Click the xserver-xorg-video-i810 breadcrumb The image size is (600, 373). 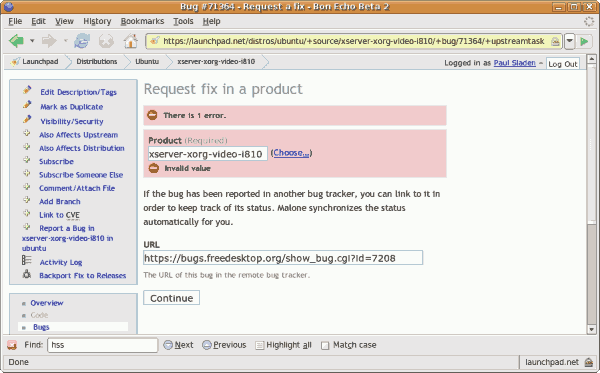(x=216, y=62)
